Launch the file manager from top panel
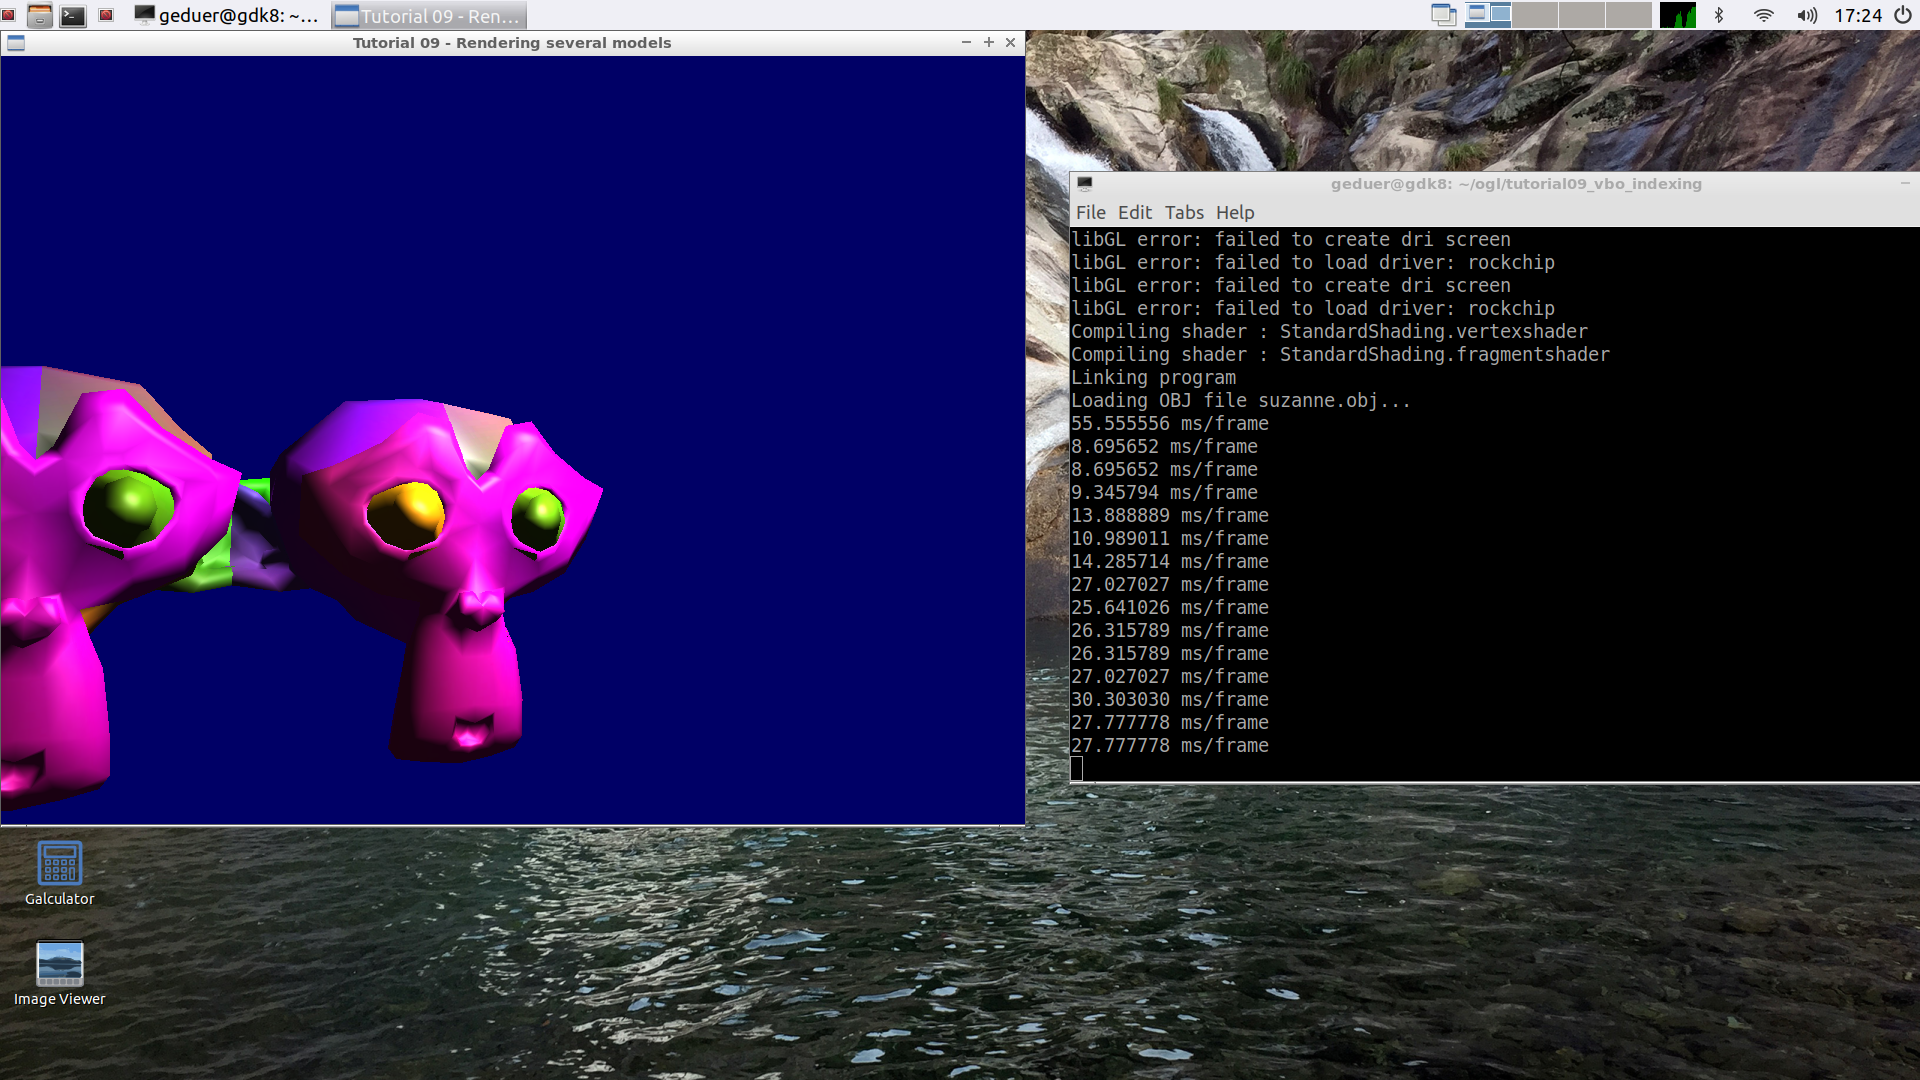The height and width of the screenshot is (1080, 1920). 40,15
